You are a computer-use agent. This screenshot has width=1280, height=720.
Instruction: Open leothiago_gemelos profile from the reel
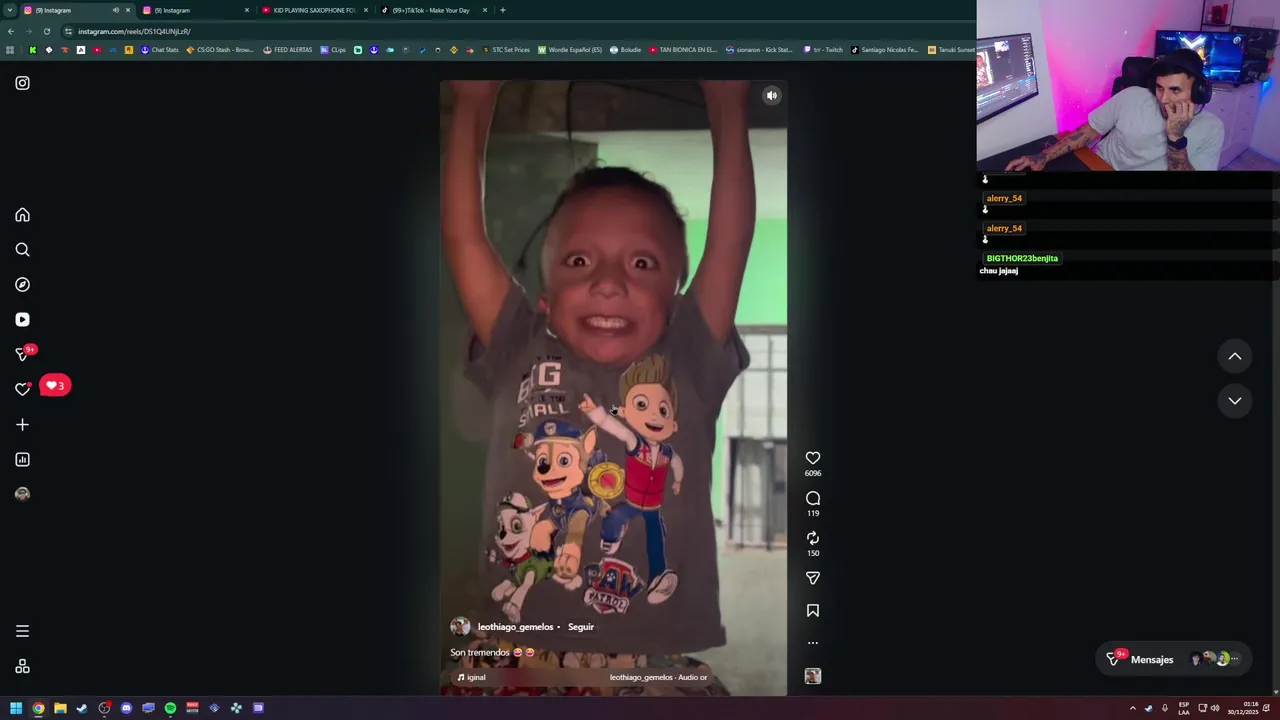point(515,627)
